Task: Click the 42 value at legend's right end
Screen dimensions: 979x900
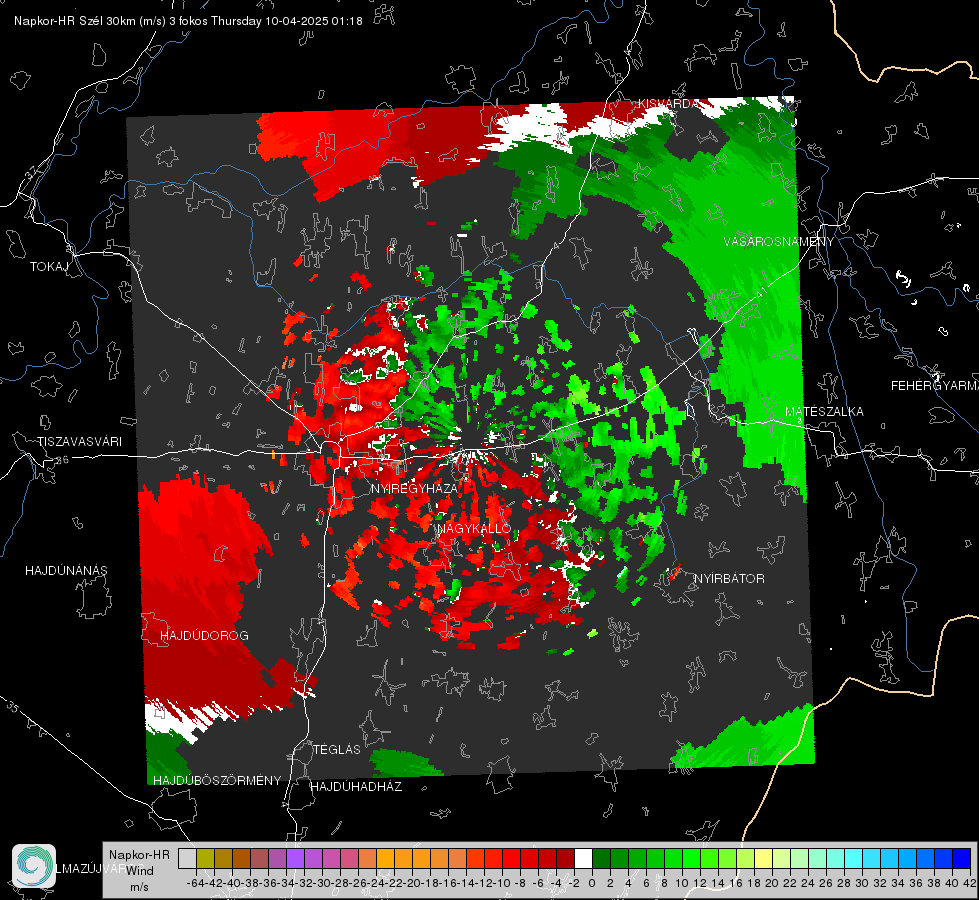Action: point(969,883)
